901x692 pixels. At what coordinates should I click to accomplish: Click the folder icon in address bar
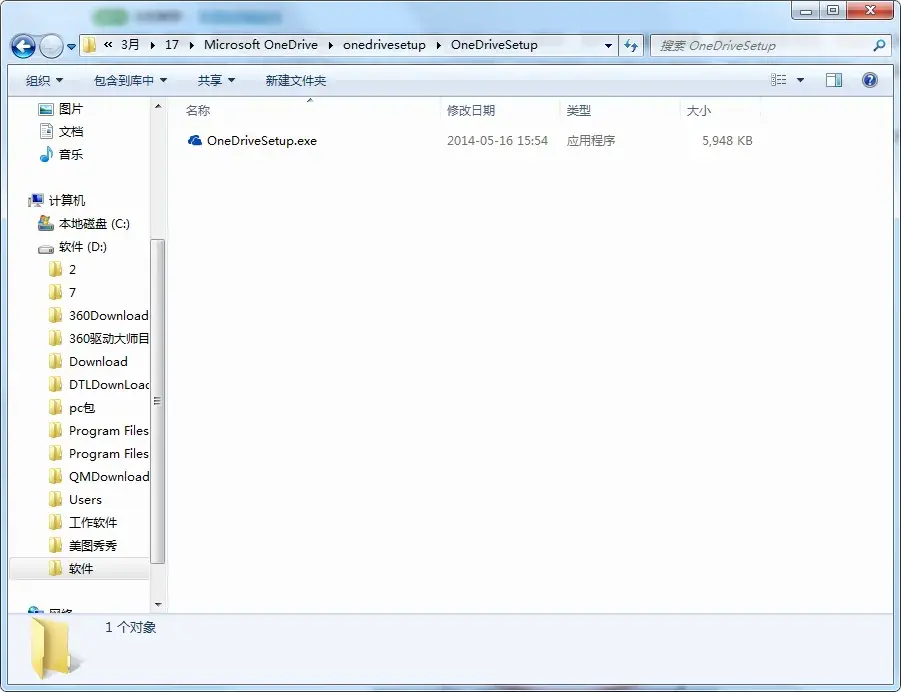tap(89, 45)
